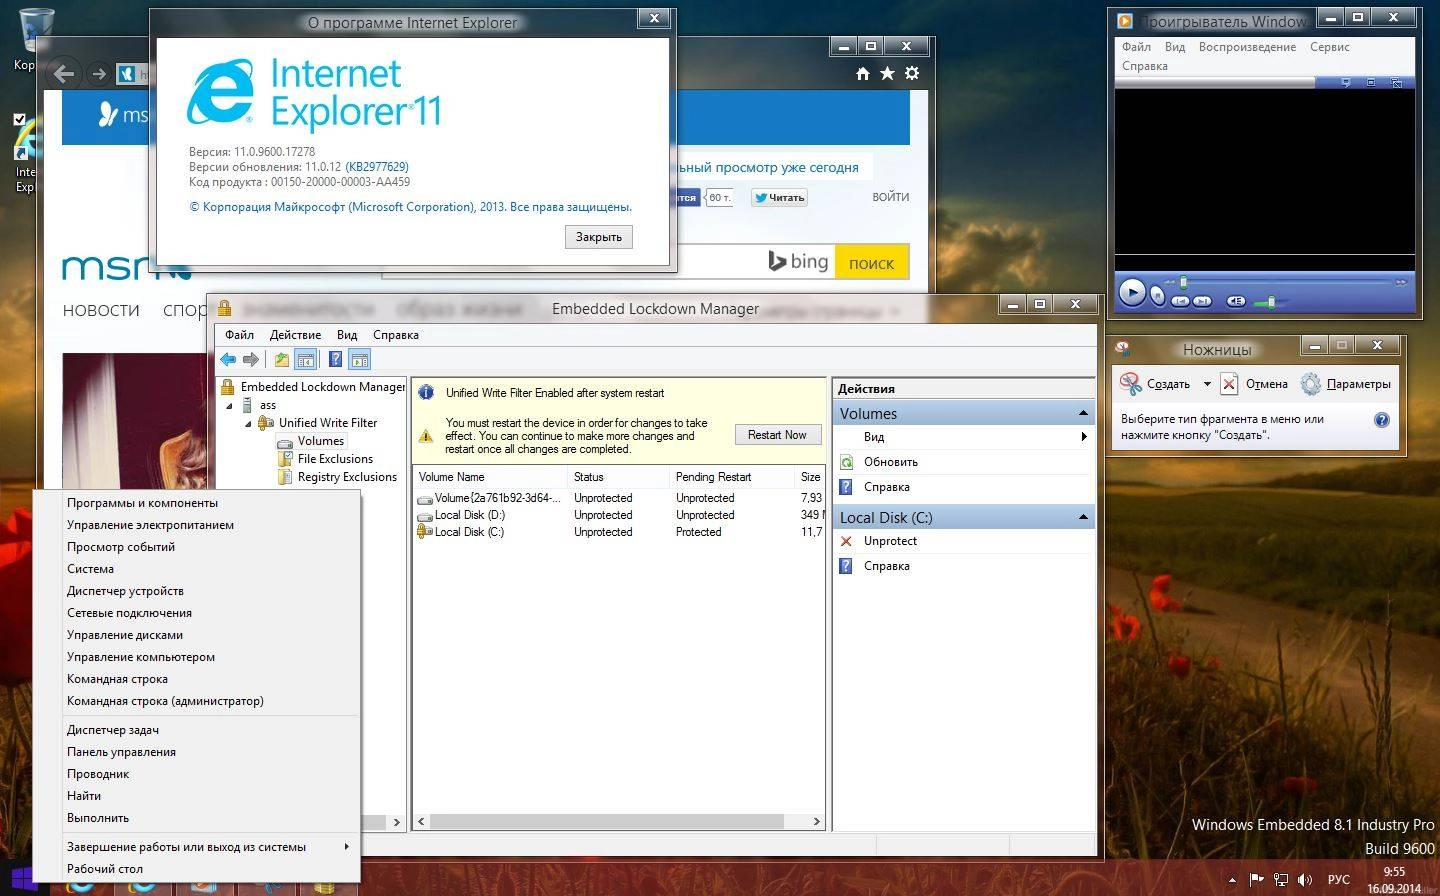Toggle the console tree pane icon

(x=306, y=359)
